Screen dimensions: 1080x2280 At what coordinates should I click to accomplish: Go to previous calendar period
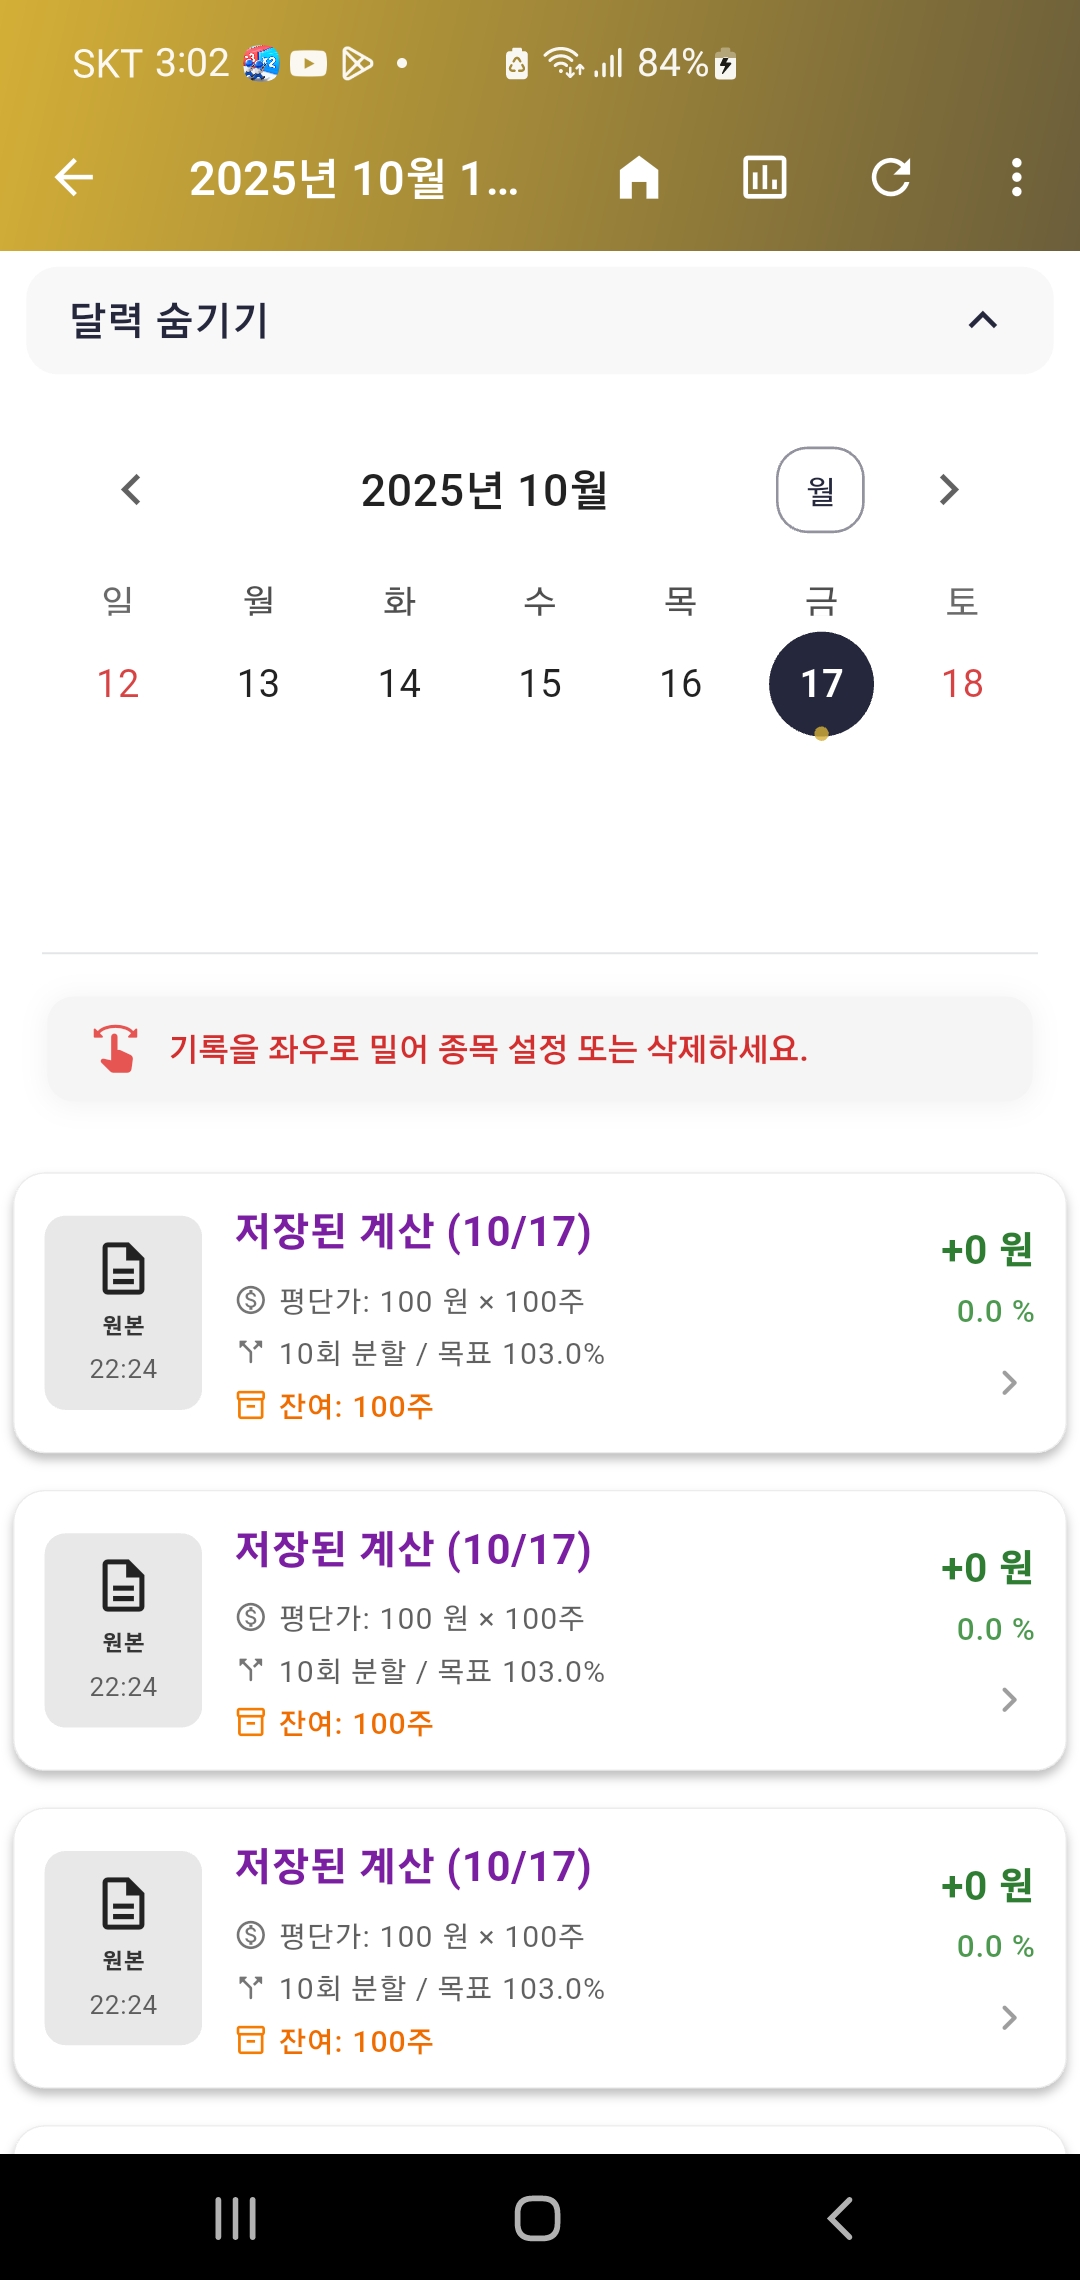131,490
